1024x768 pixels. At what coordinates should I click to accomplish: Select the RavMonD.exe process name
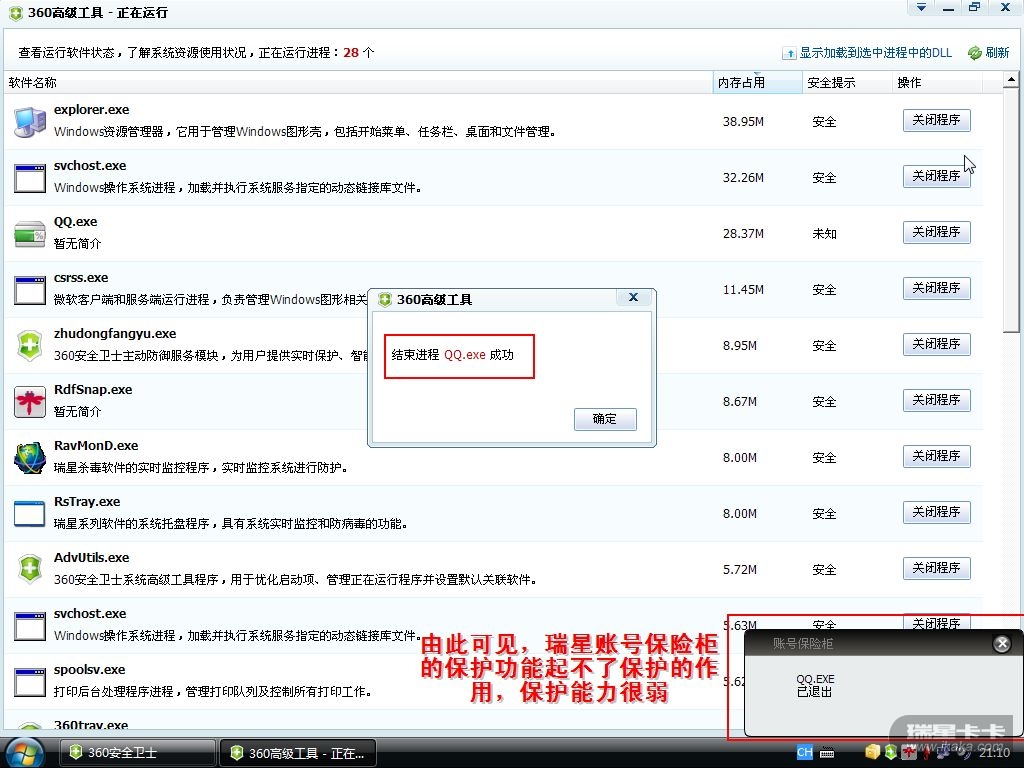[x=96, y=446]
